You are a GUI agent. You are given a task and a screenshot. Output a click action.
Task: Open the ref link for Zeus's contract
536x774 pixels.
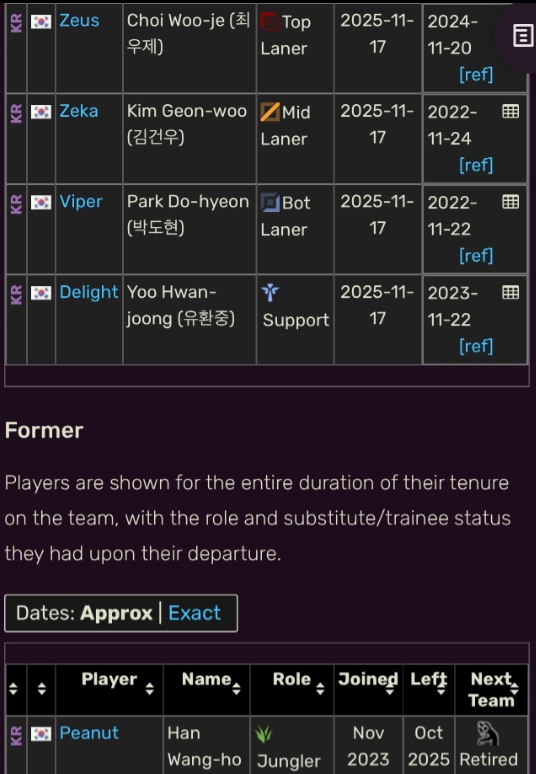point(476,75)
